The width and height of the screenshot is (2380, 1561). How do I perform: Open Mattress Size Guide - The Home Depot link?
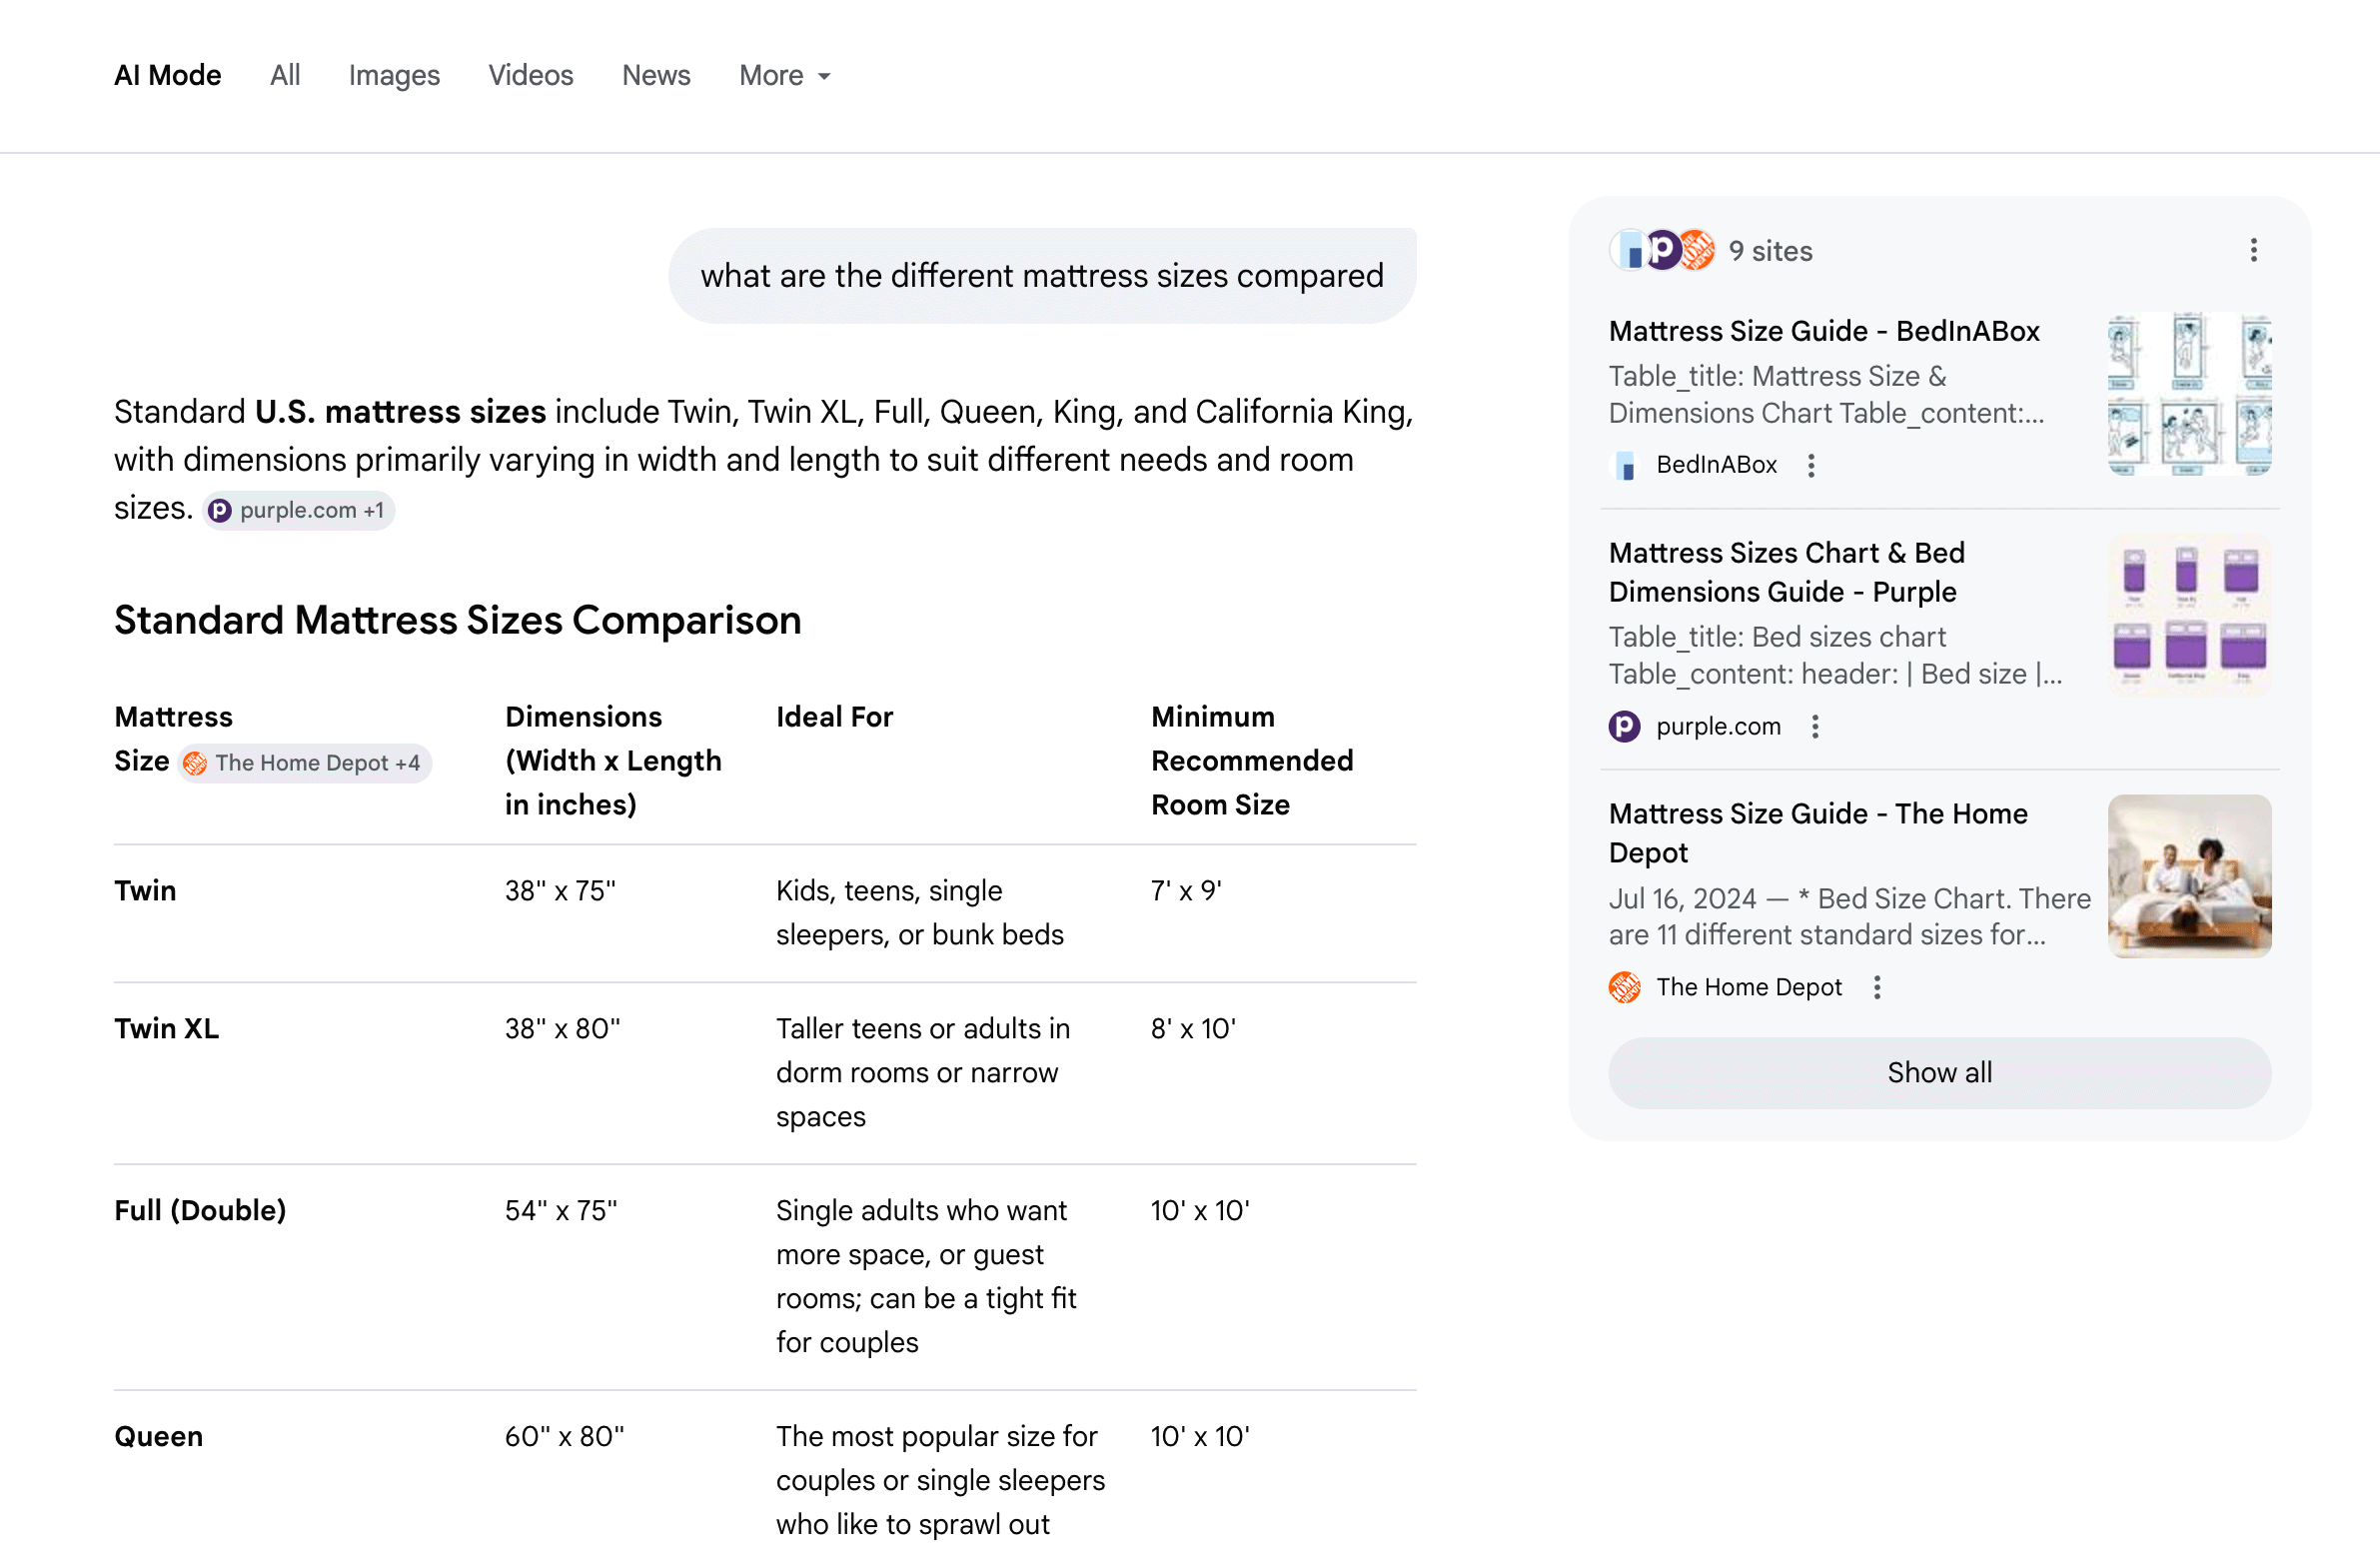1817,833
